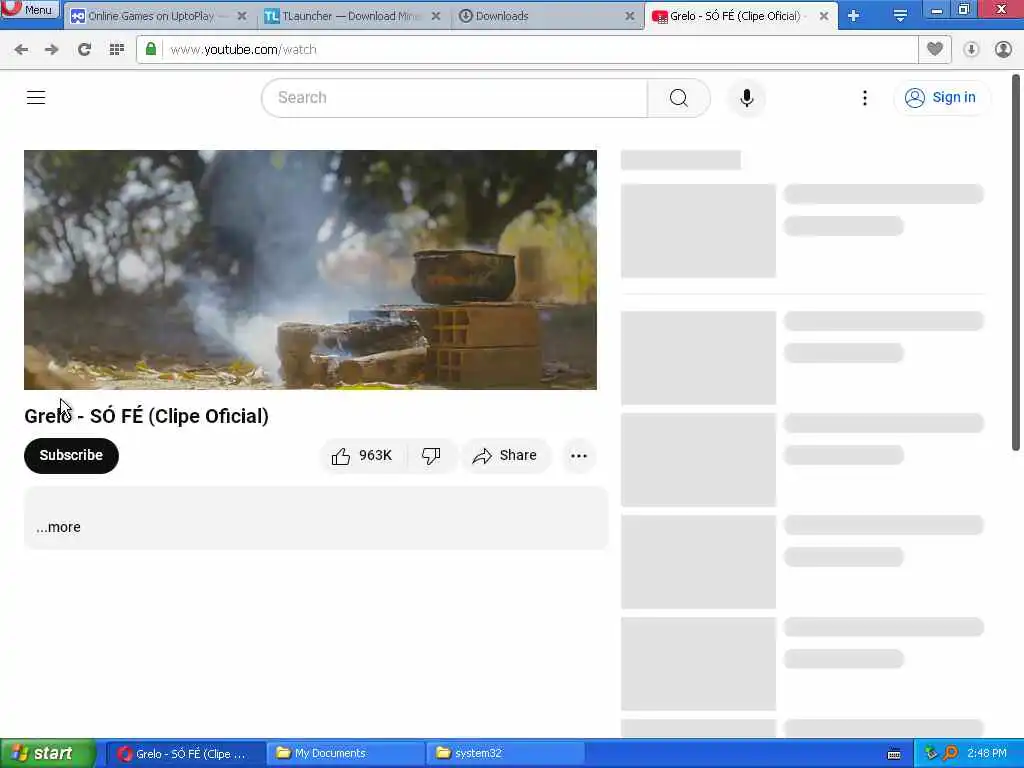Open the tab list menu icon
Screen dimensions: 1024x768
(x=900, y=16)
